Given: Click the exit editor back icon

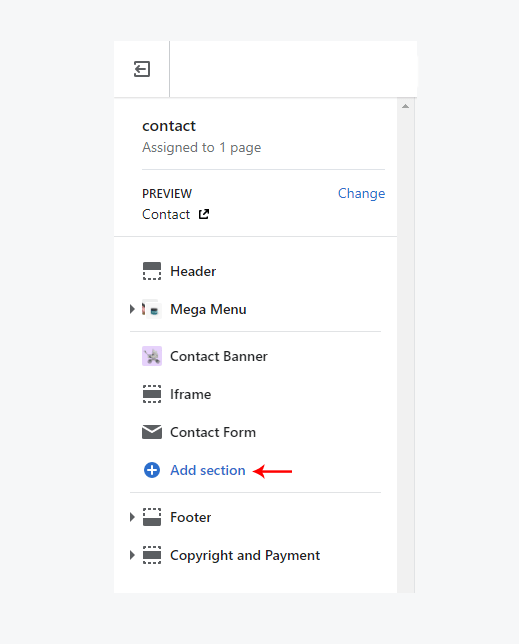Looking at the screenshot, I should [142, 69].
